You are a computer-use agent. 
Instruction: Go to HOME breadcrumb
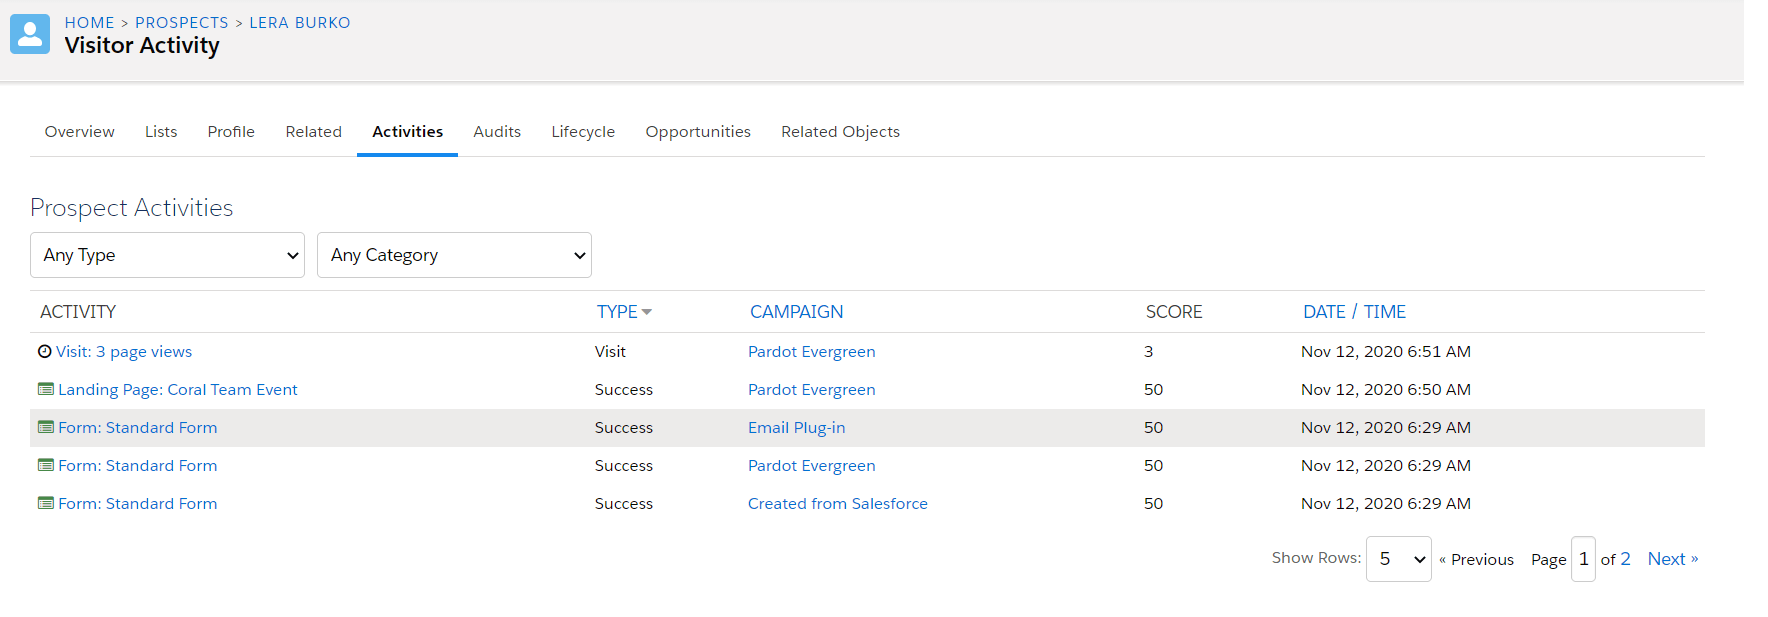90,22
